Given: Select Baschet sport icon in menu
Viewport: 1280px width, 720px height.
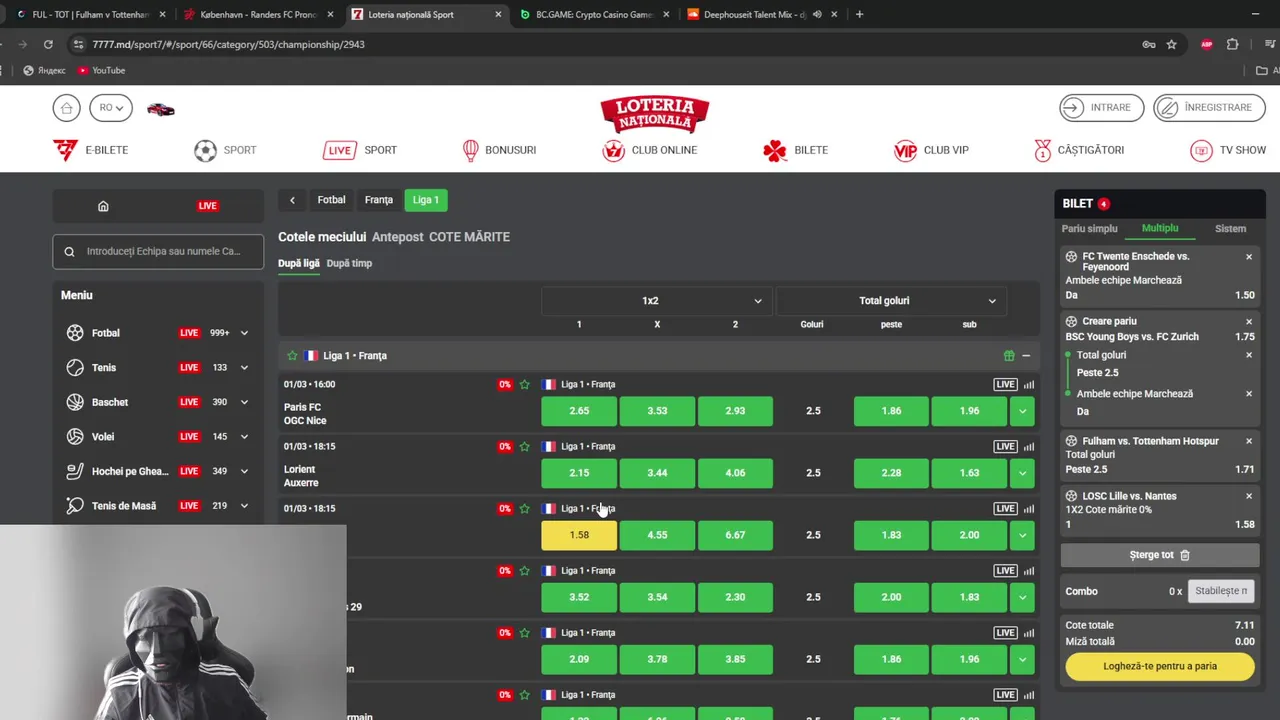Looking at the screenshot, I should (x=75, y=402).
